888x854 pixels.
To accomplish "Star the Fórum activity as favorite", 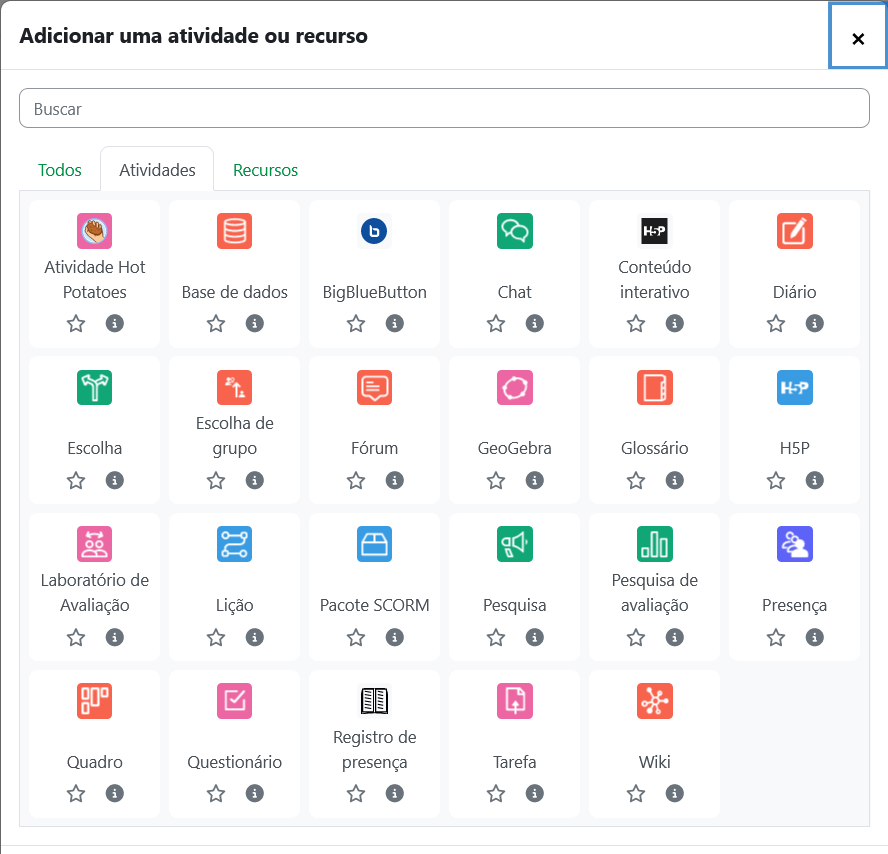I will tap(356, 481).
